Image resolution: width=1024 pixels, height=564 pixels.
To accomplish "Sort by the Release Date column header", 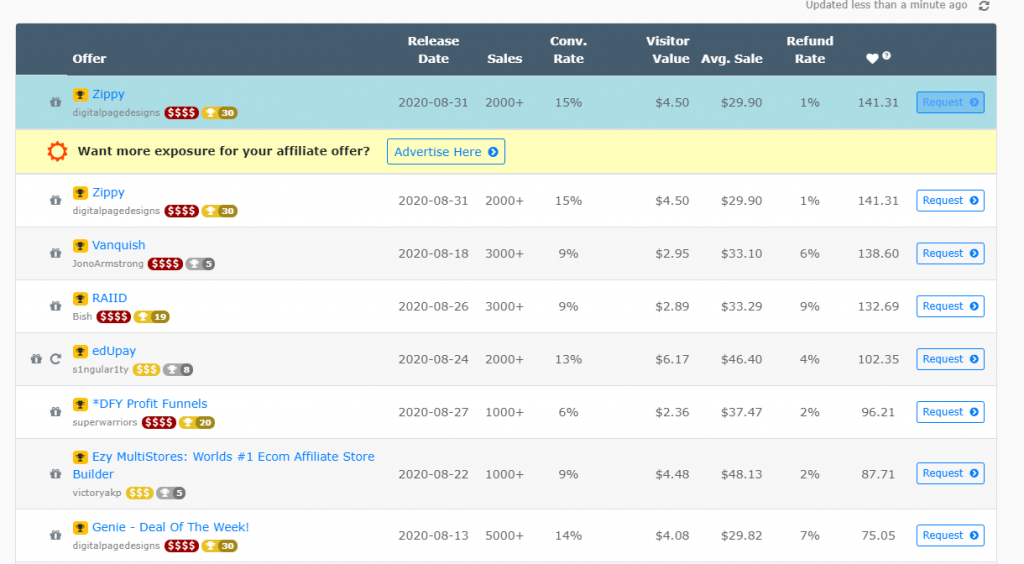I will [x=433, y=50].
